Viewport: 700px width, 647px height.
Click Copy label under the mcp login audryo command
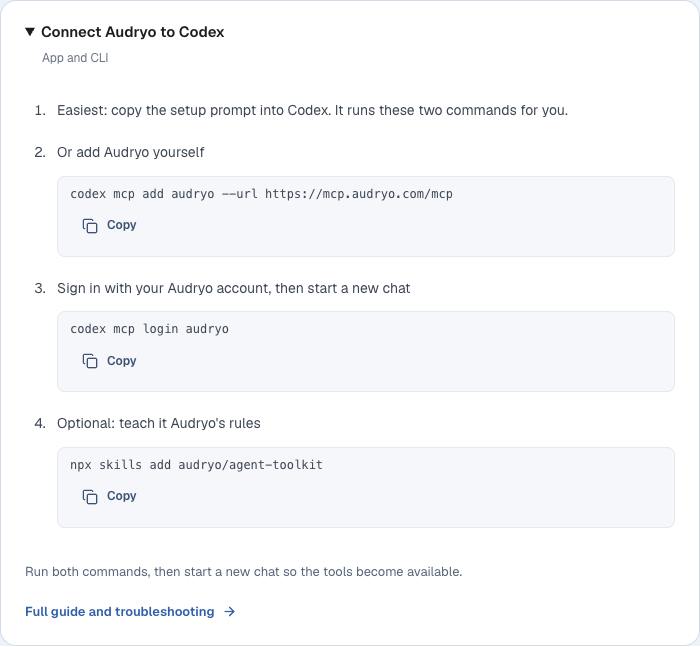coord(121,361)
